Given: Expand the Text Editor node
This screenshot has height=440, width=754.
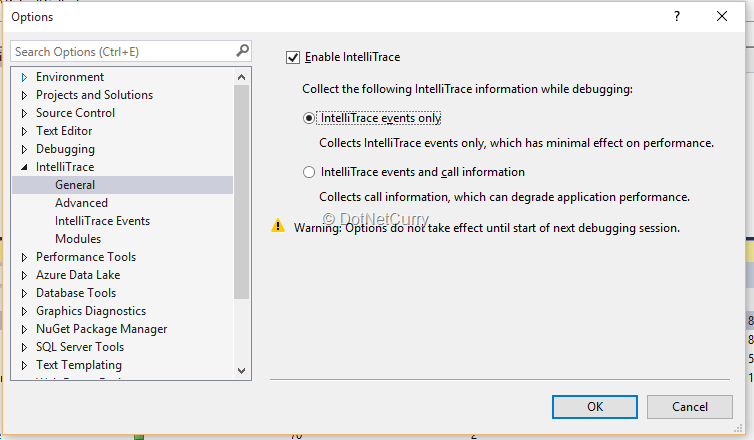Looking at the screenshot, I should [24, 131].
